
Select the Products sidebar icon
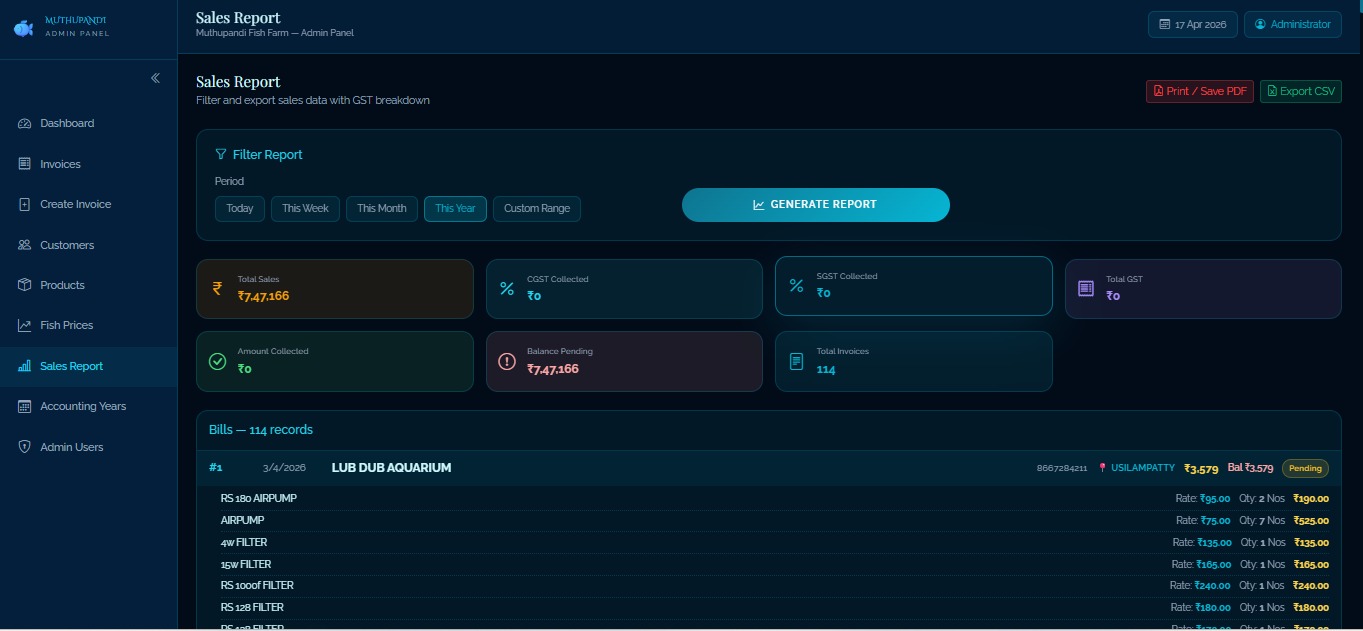(x=25, y=284)
